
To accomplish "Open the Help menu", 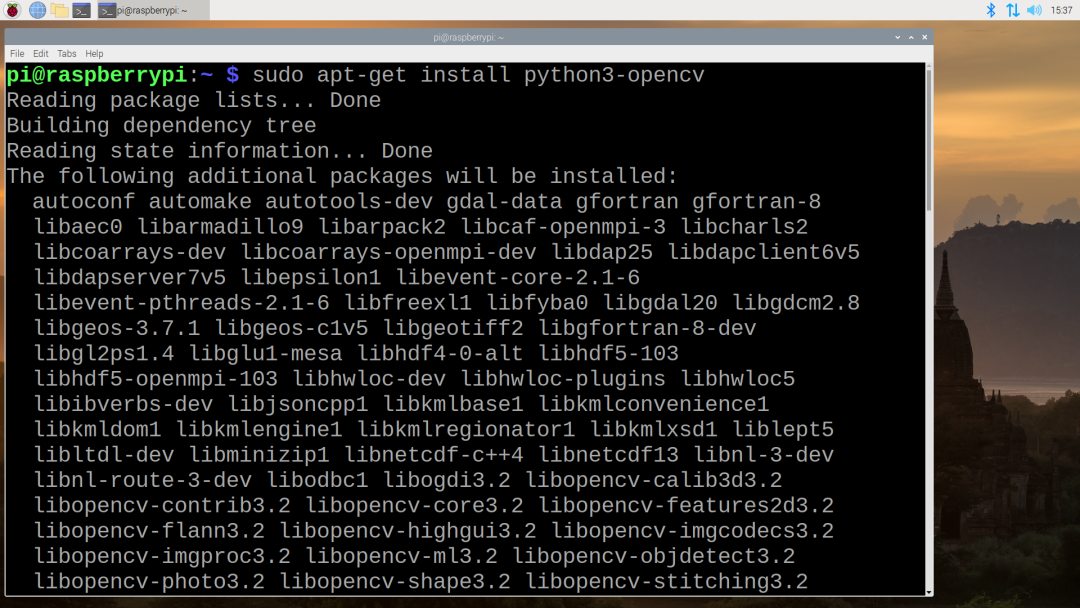I will coord(94,53).
